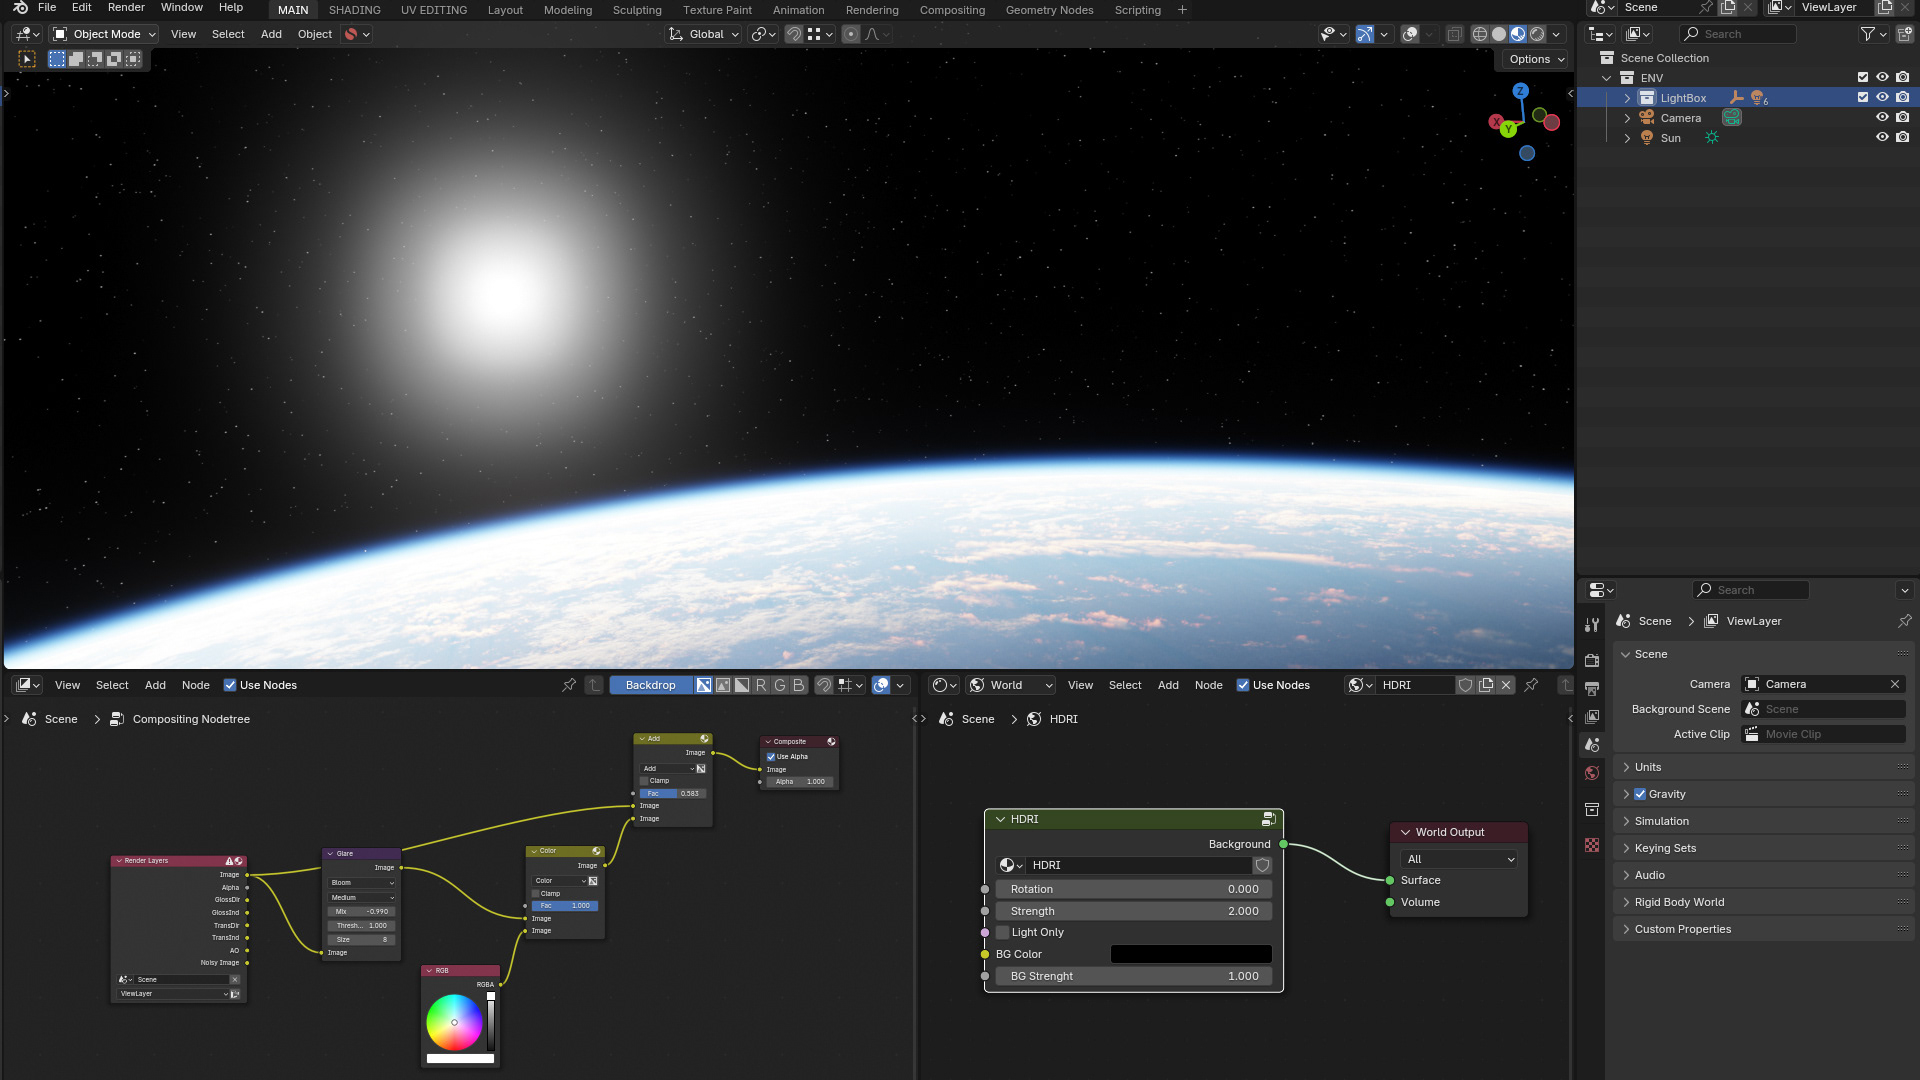Open the shader type World dropdown
Viewport: 1920px width, 1080px height.
tap(1011, 685)
